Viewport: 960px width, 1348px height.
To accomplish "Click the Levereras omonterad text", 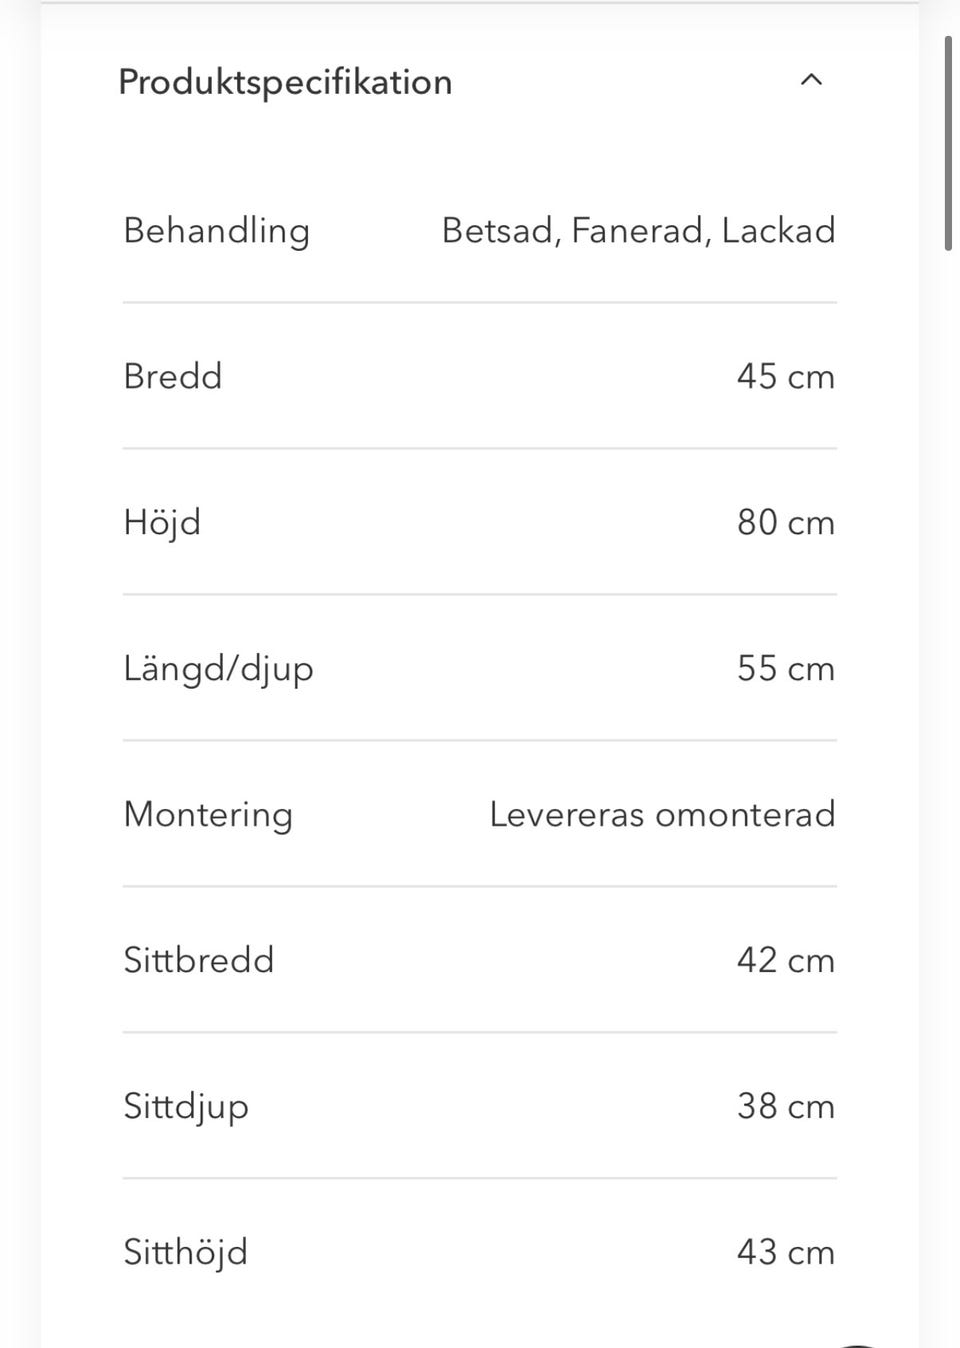I will (x=662, y=815).
